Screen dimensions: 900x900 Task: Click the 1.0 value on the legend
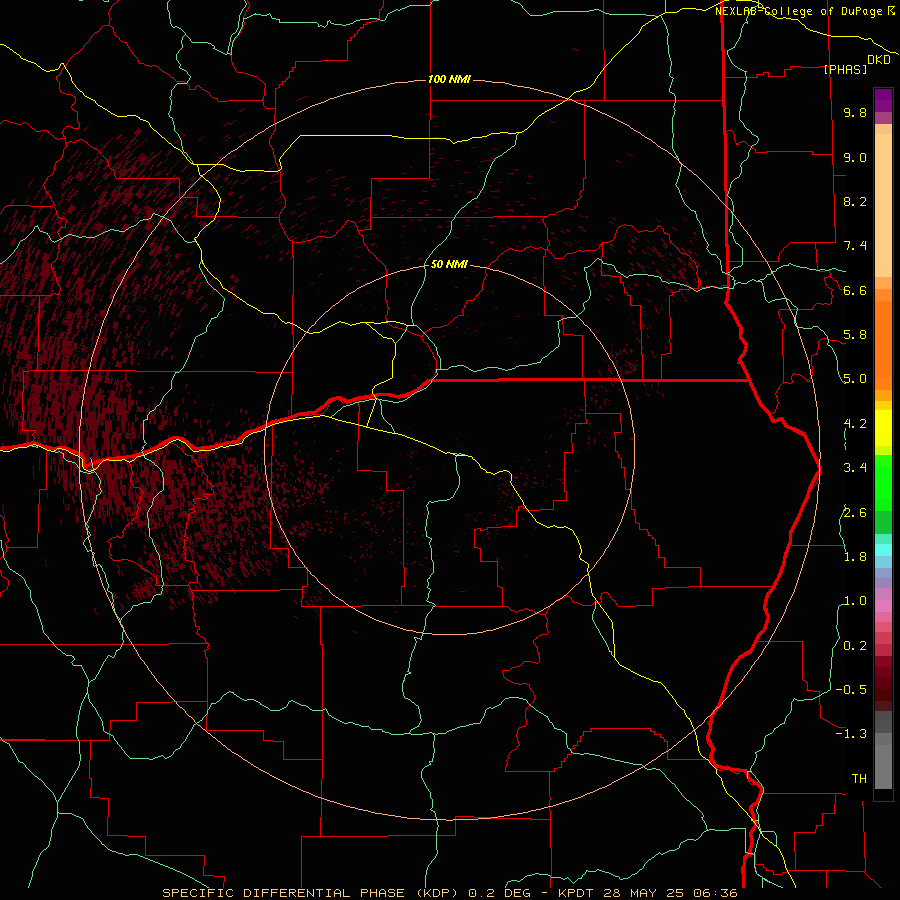pos(855,601)
